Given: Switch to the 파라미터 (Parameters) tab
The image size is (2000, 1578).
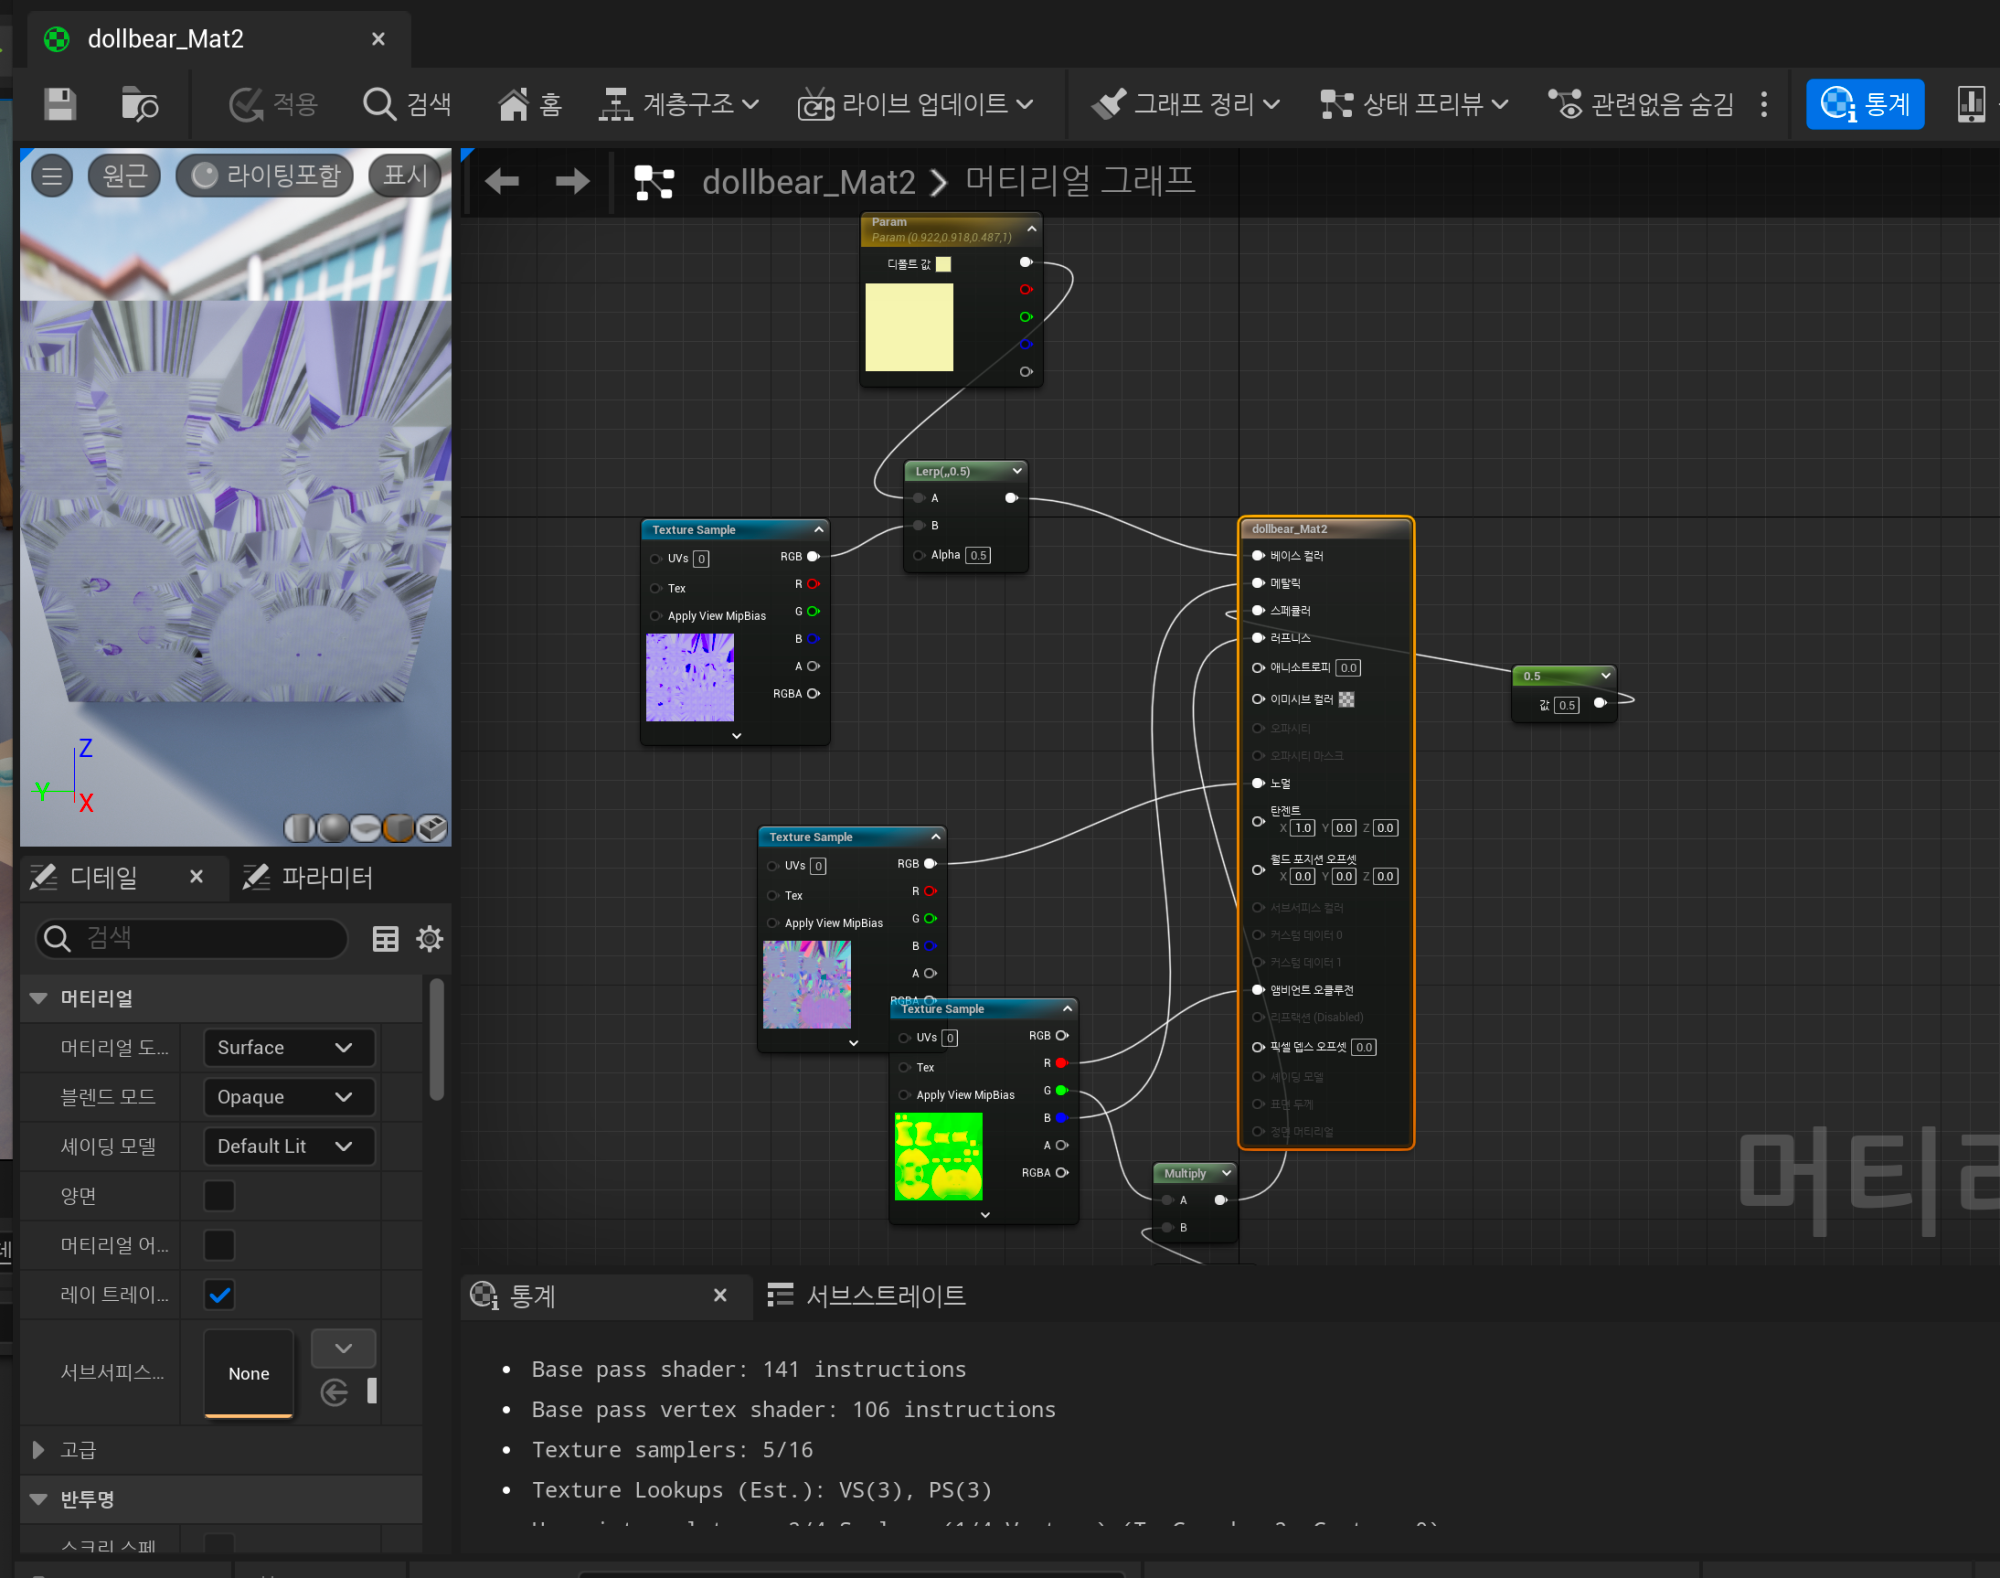Looking at the screenshot, I should 308,878.
